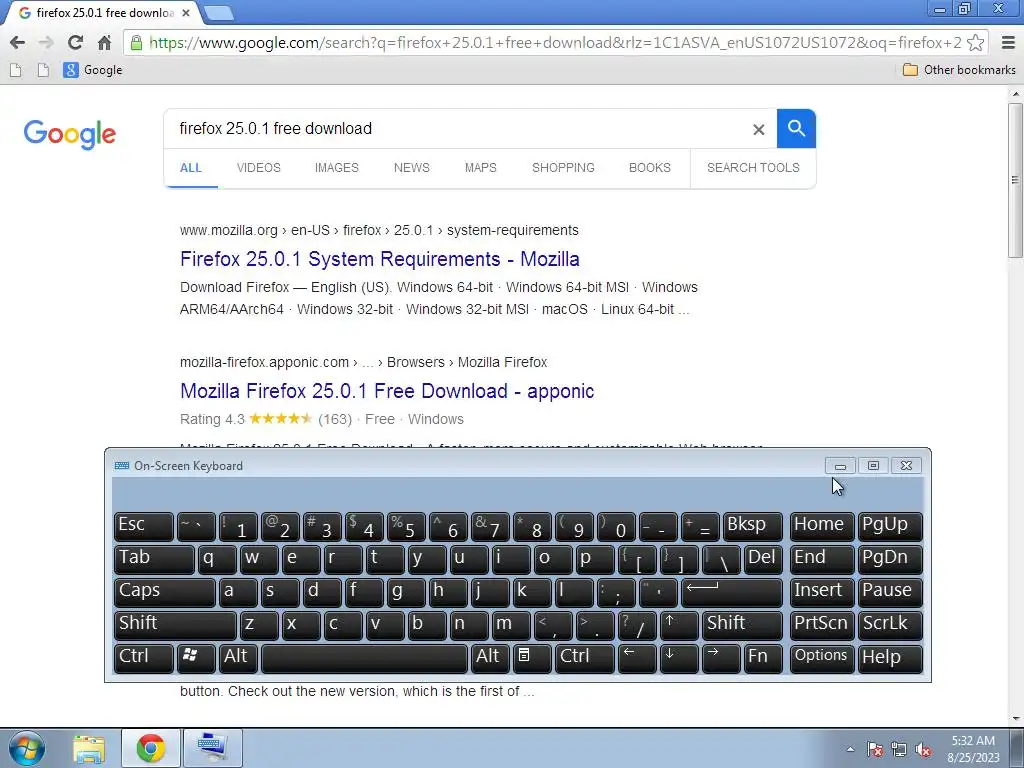Open Firefox 25.0.1 System Requirements link

(379, 259)
